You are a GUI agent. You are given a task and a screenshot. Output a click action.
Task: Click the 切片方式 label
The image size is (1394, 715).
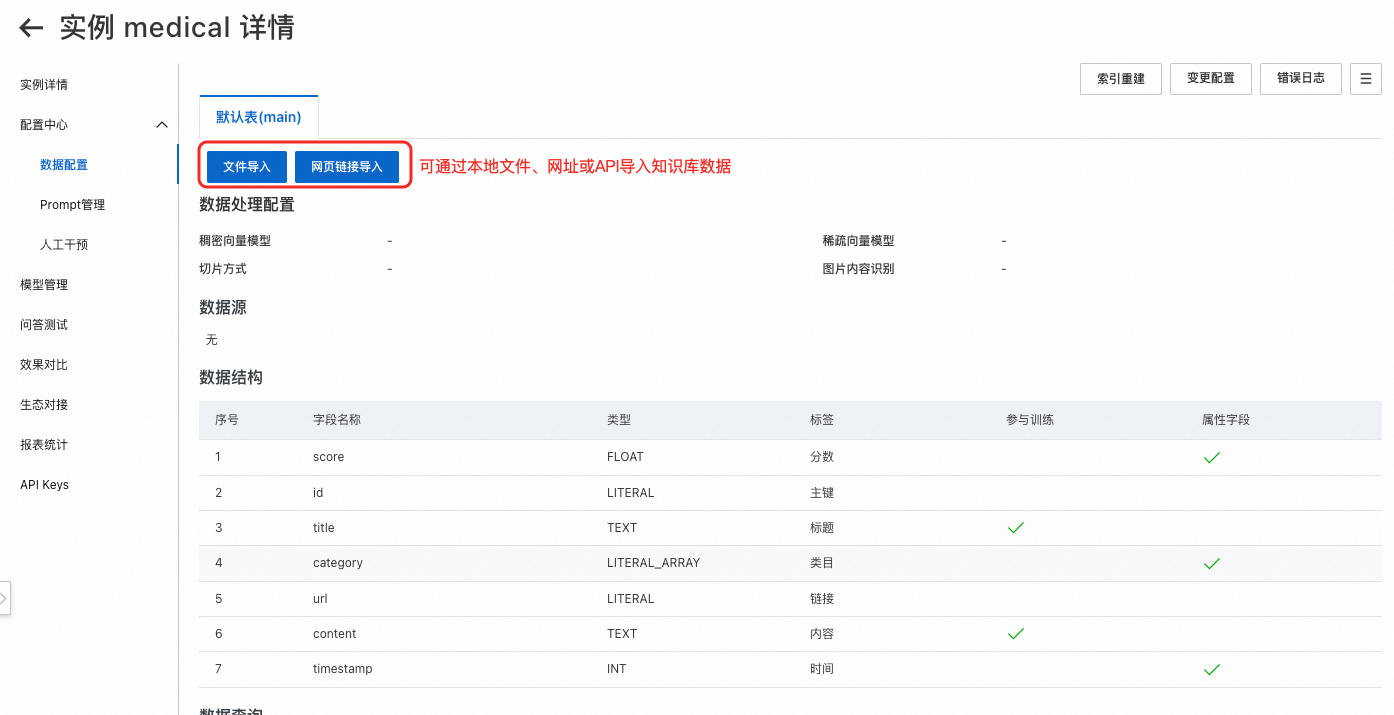point(223,269)
